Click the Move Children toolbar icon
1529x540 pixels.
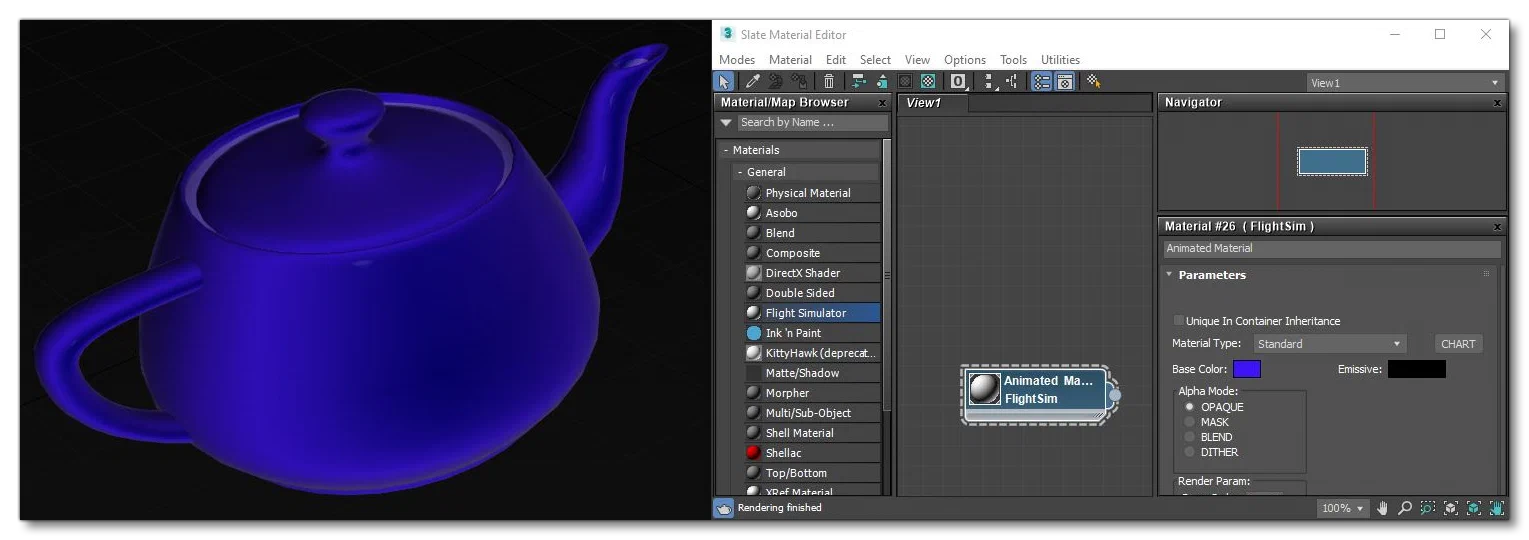click(859, 82)
